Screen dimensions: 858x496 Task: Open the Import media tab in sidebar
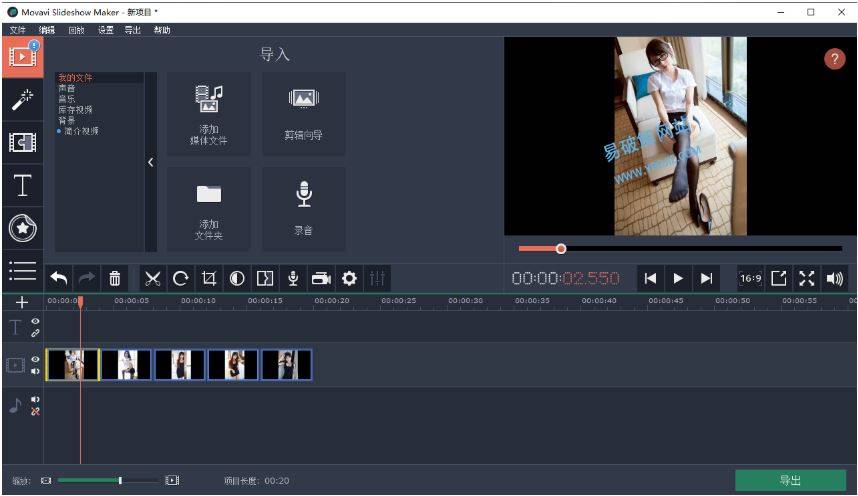(x=22, y=57)
